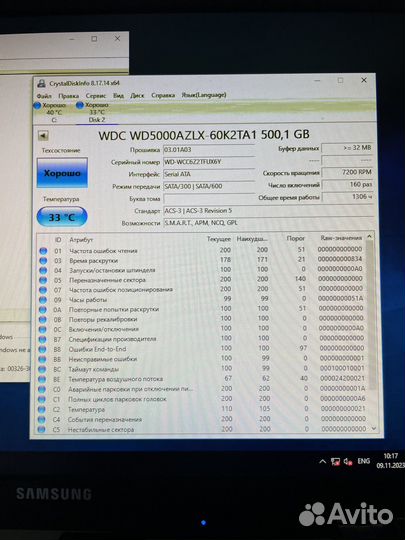Viewport: 405px width, 540px height.
Task: Click the buffer size value >= 32 MB
Action: pos(347,148)
